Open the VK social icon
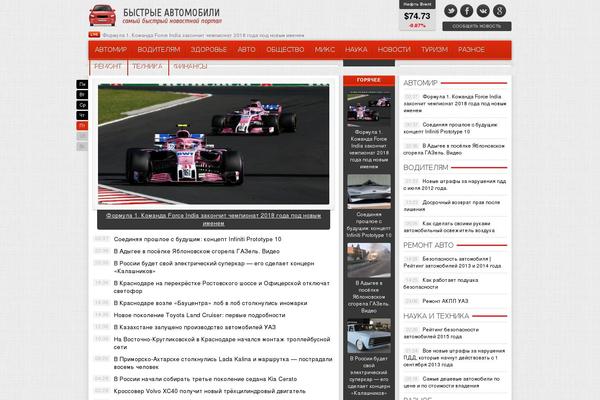This screenshot has width=600, height=400. 483,11
